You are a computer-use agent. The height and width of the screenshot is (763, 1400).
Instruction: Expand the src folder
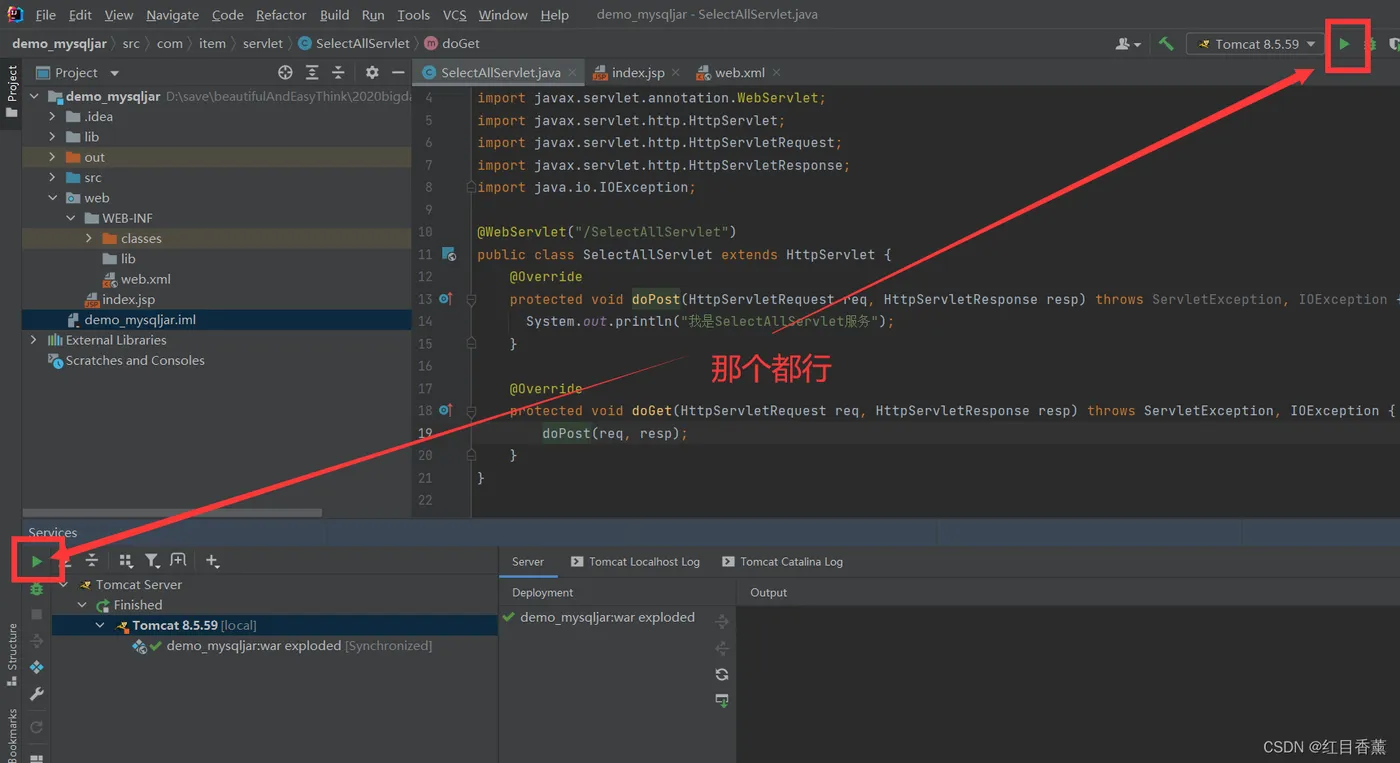pos(52,178)
